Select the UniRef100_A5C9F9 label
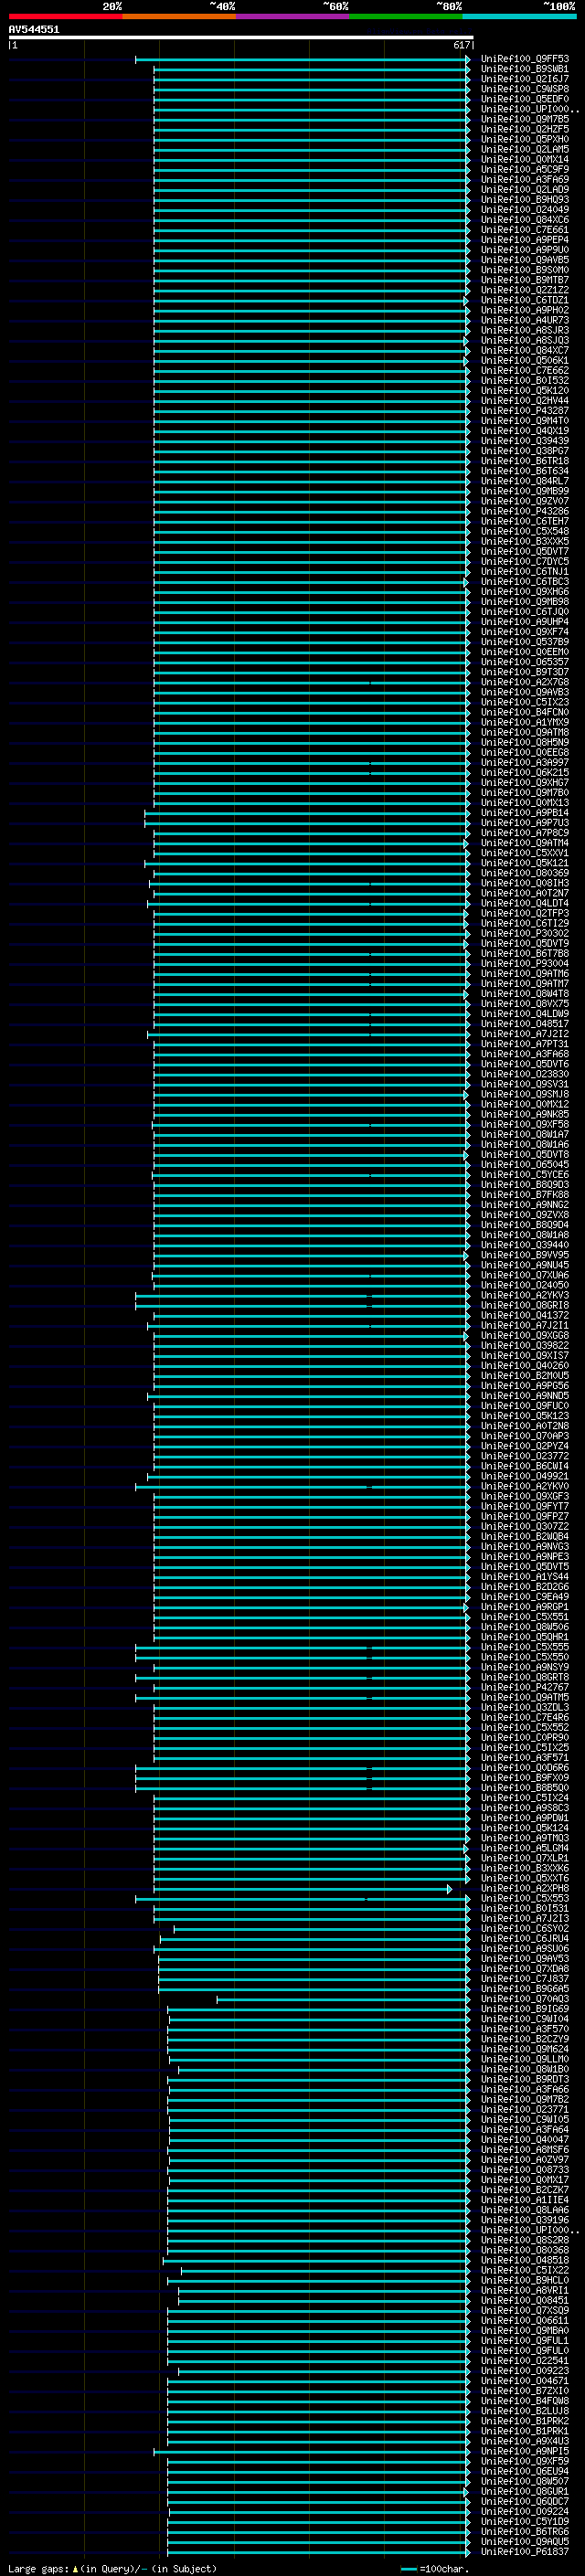 [525, 169]
